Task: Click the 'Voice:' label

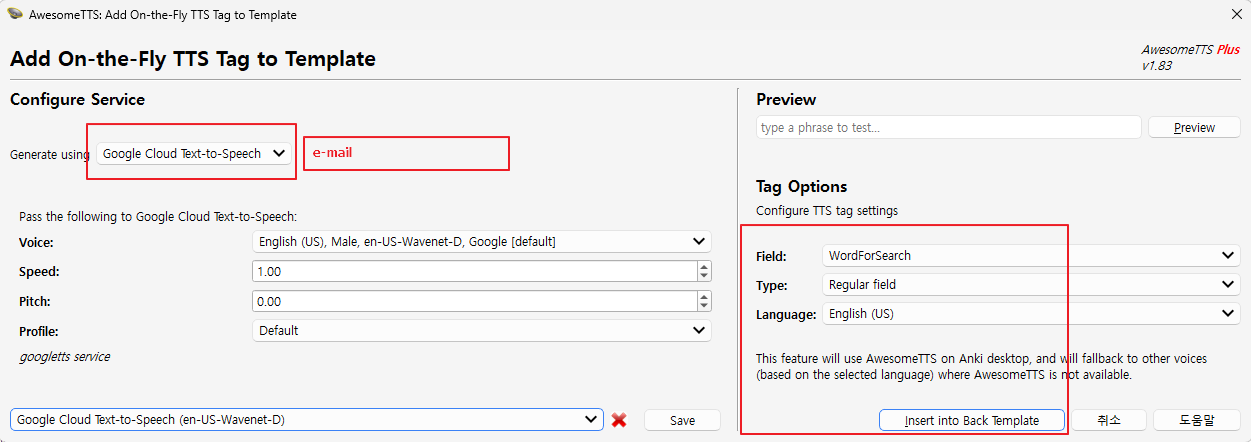Action: coord(36,242)
